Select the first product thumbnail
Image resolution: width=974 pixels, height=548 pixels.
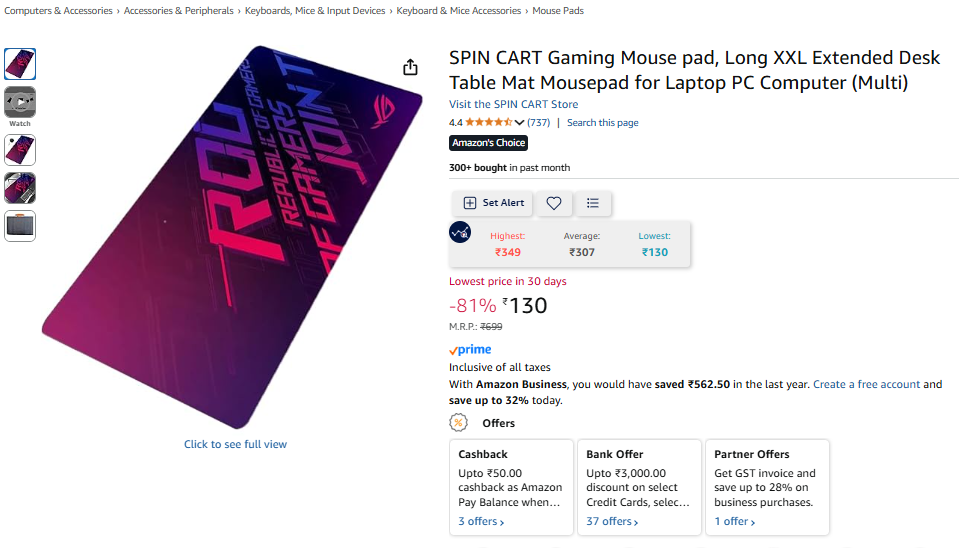coord(20,63)
